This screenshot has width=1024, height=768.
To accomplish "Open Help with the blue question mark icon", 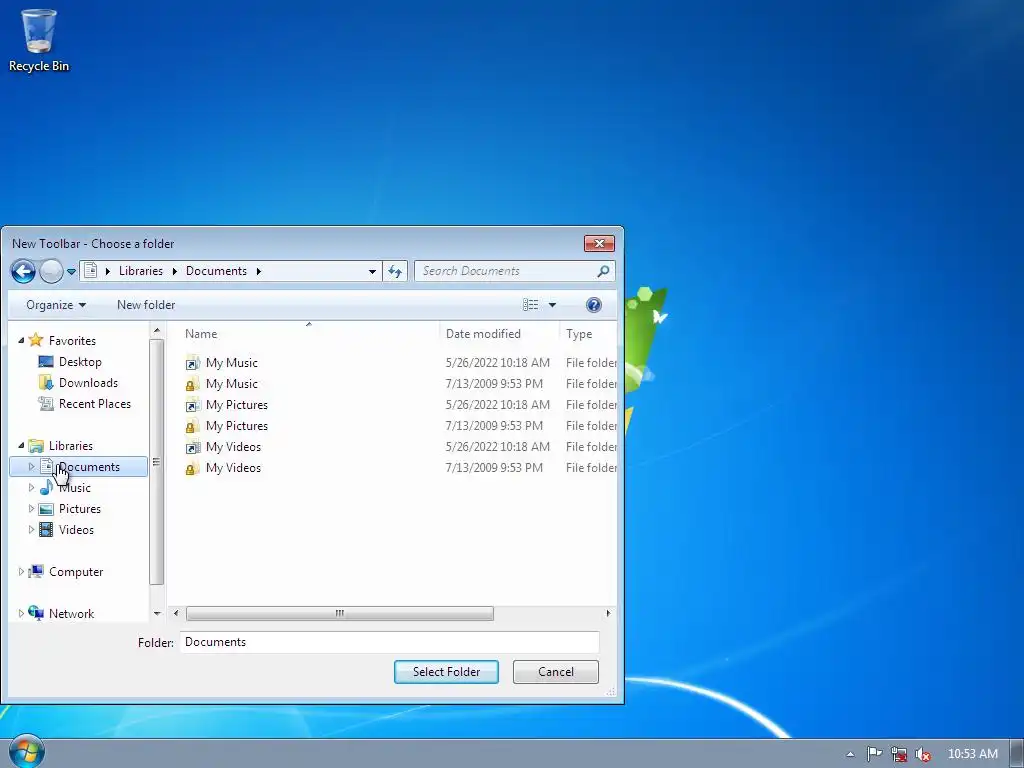I will 594,305.
